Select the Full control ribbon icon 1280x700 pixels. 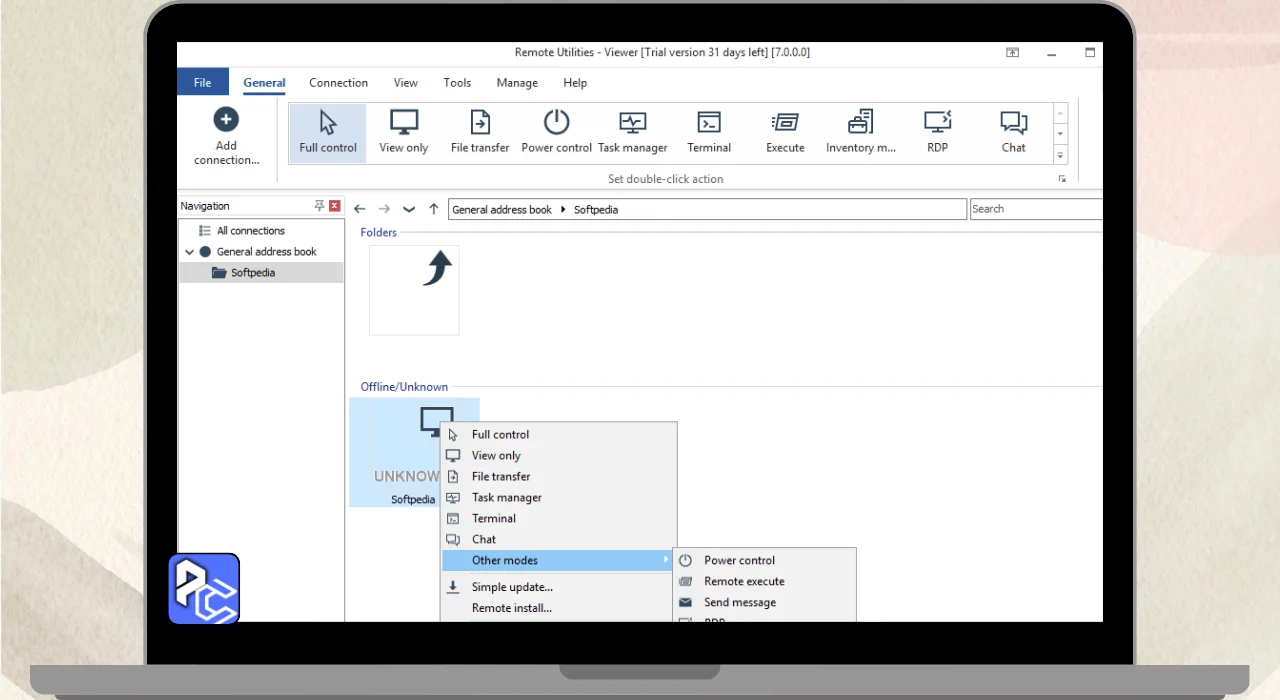click(327, 132)
